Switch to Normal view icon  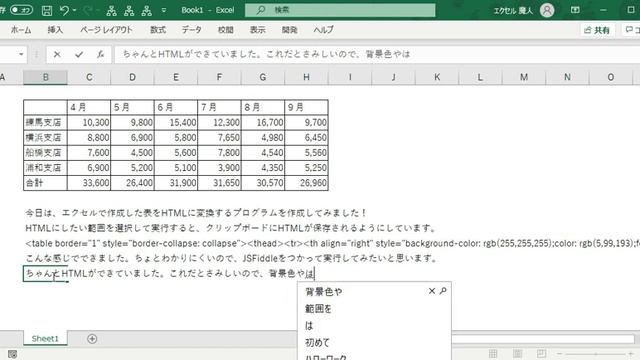[493, 353]
